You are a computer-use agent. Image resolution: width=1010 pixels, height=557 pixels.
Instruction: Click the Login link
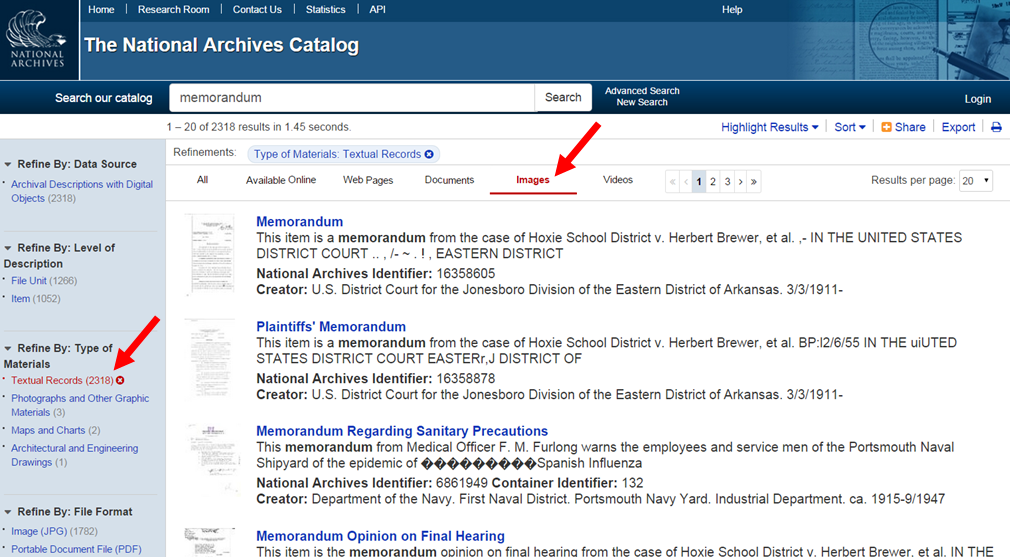tap(977, 99)
